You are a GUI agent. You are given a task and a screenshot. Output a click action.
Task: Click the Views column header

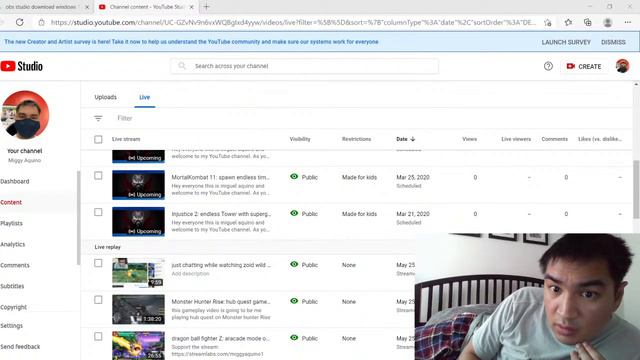[469, 139]
